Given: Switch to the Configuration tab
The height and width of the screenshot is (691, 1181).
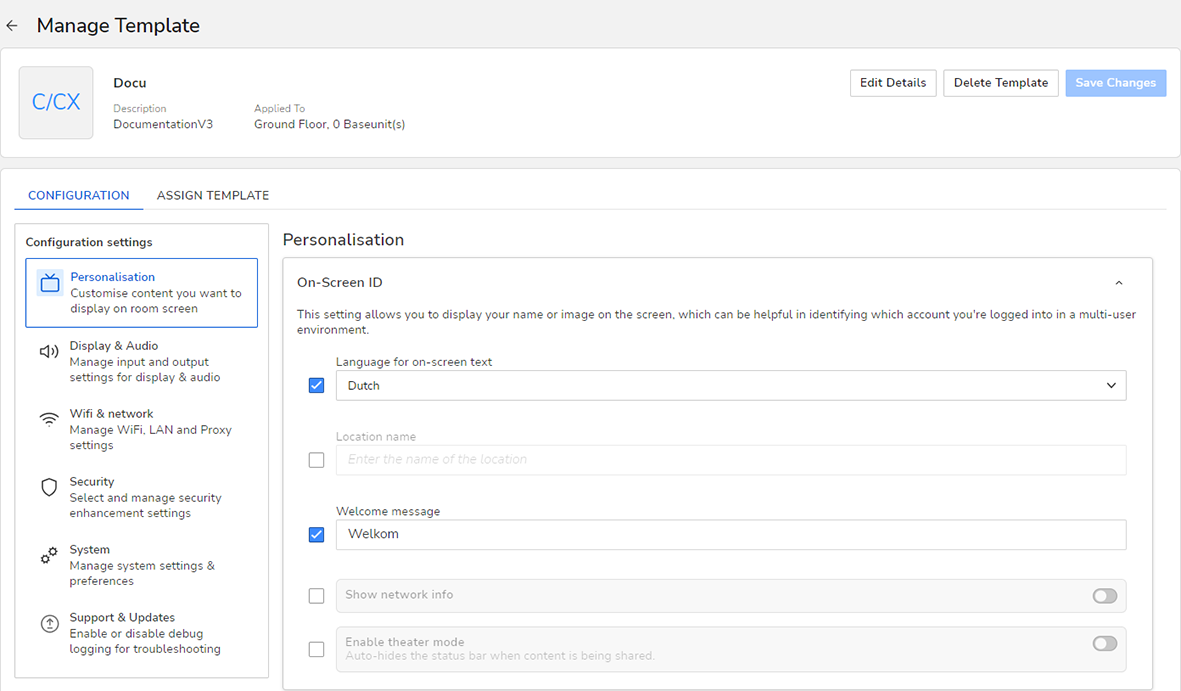Looking at the screenshot, I should 78,195.
